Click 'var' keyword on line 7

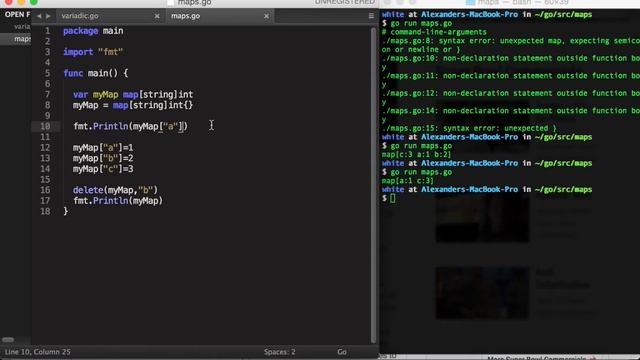(x=80, y=95)
